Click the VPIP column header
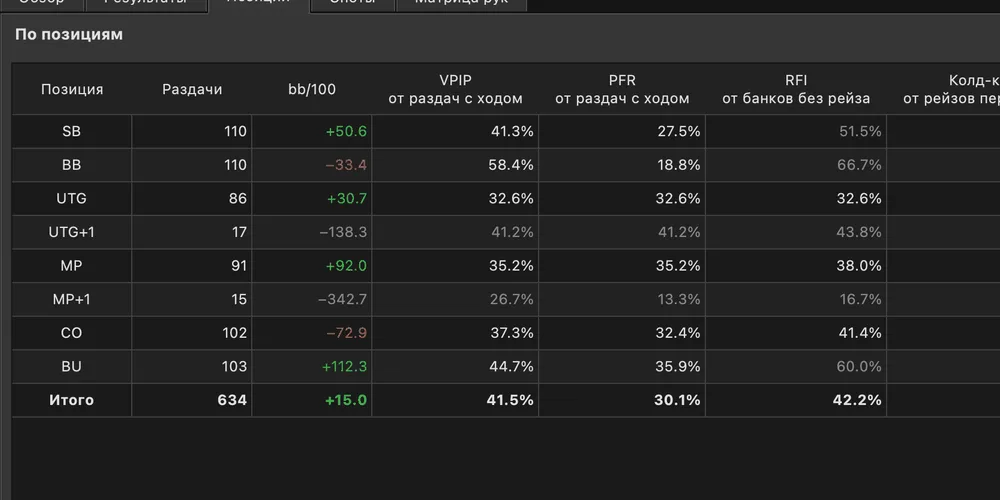The width and height of the screenshot is (1000, 500). [455, 89]
